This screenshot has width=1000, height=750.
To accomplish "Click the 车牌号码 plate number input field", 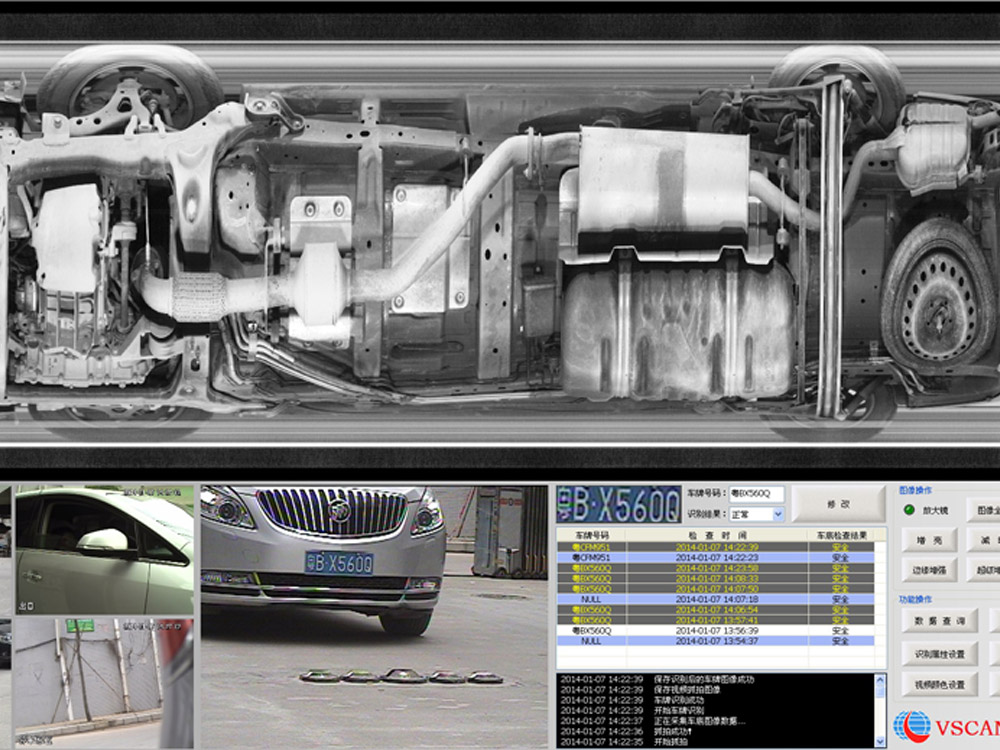I will (757, 494).
